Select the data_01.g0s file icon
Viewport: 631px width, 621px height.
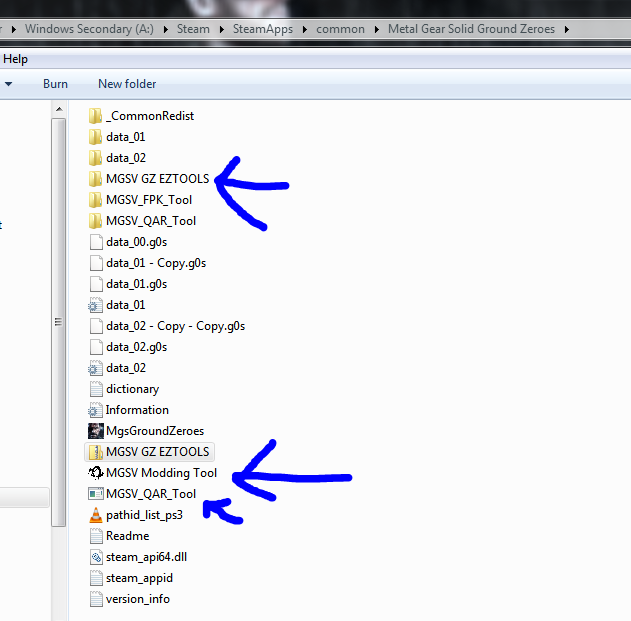coord(96,284)
